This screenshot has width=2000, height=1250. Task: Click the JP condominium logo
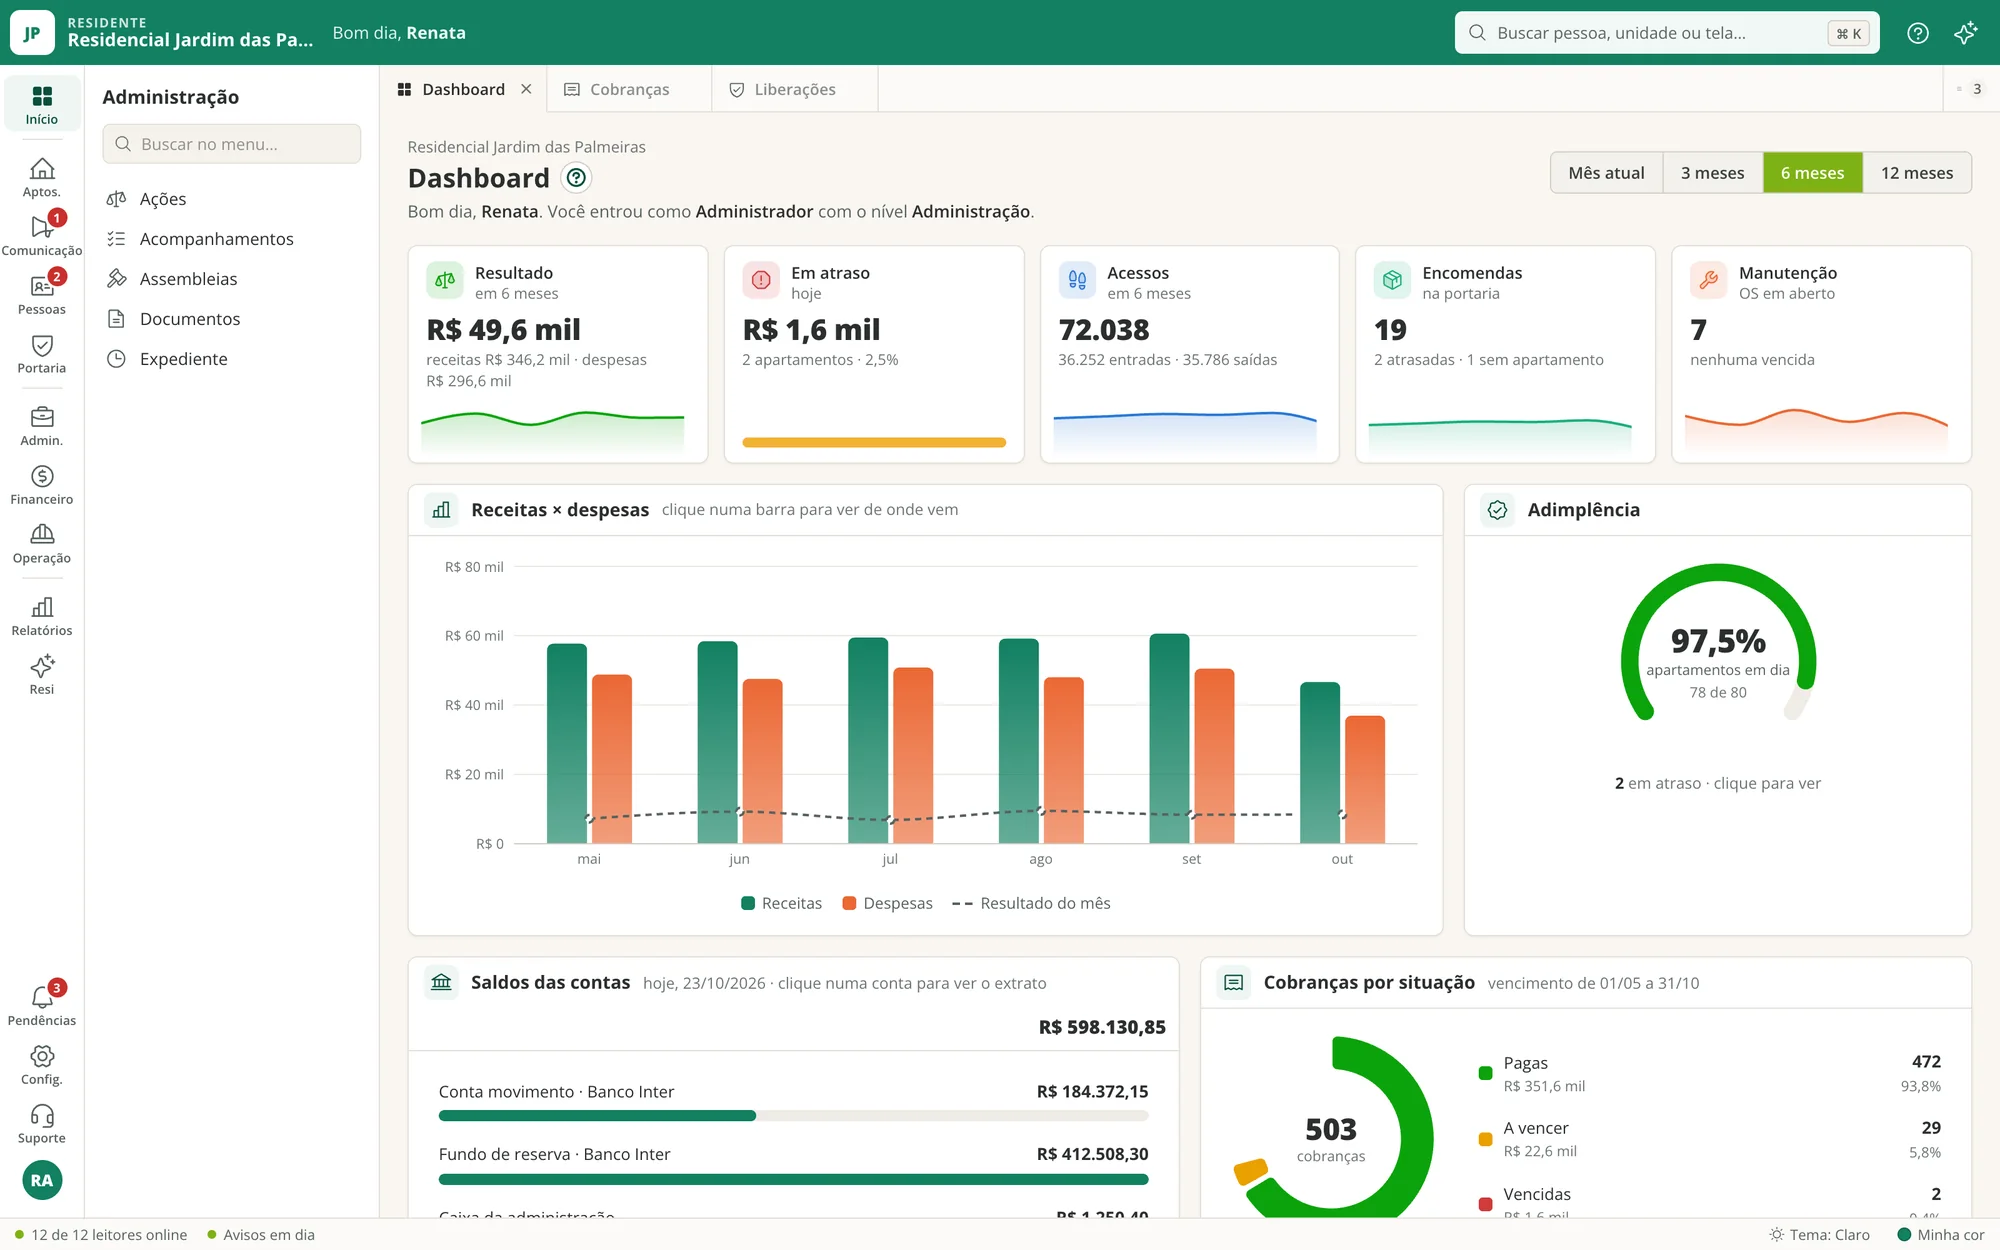32,33
